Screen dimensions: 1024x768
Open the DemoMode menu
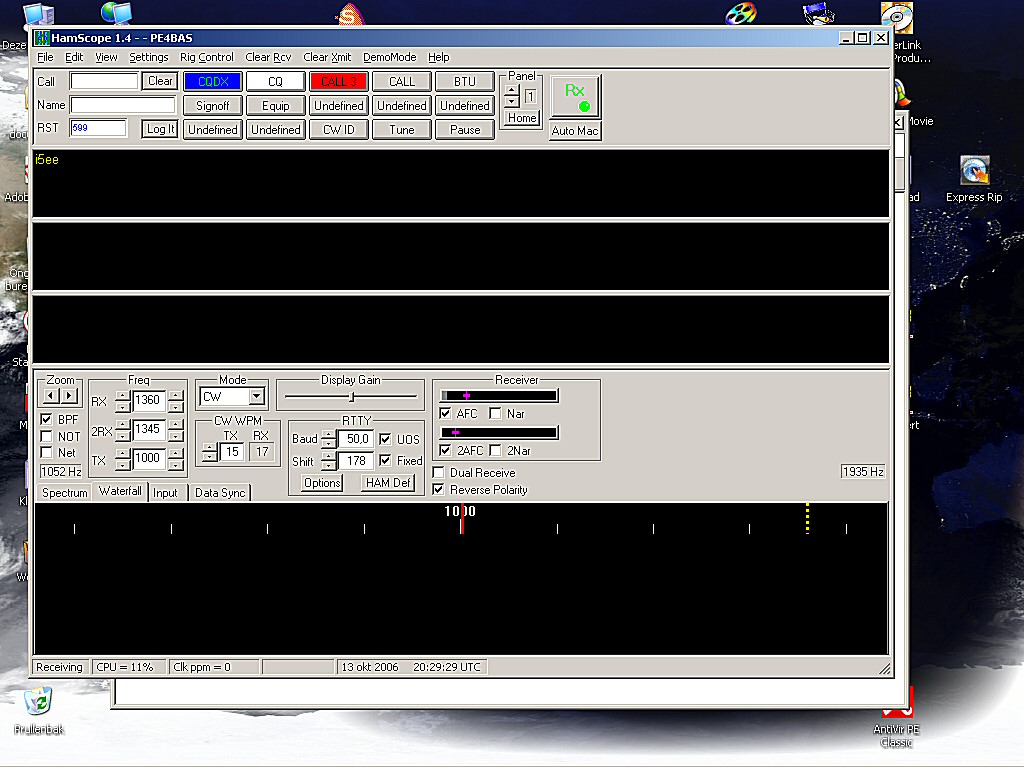click(389, 57)
